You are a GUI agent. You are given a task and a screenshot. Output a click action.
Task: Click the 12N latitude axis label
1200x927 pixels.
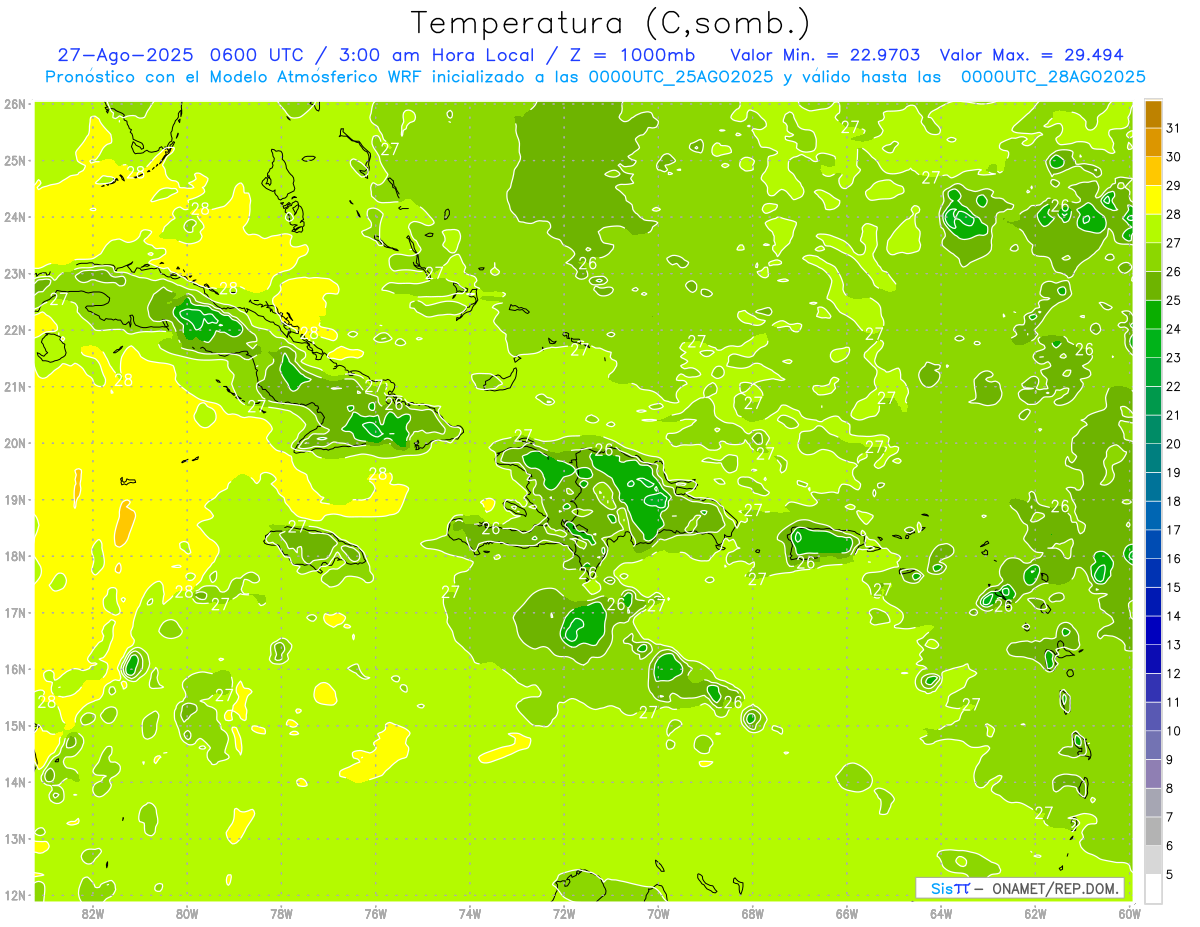15,895
